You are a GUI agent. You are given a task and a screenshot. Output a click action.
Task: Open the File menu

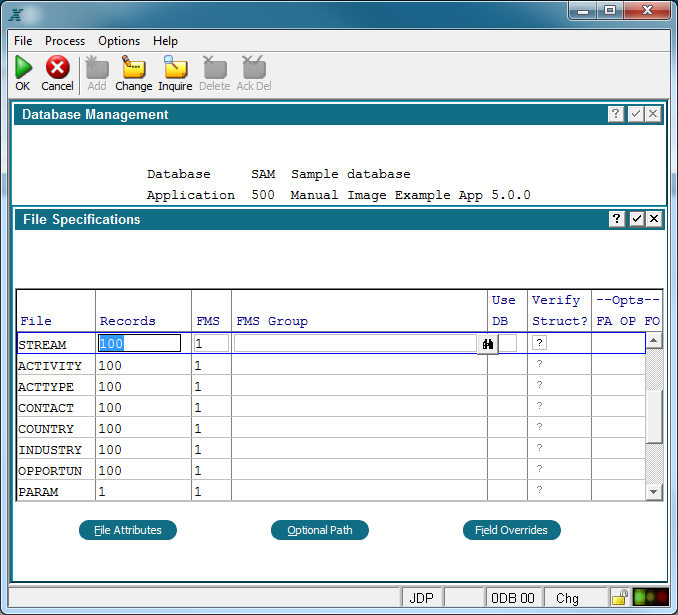pyautogui.click(x=23, y=41)
